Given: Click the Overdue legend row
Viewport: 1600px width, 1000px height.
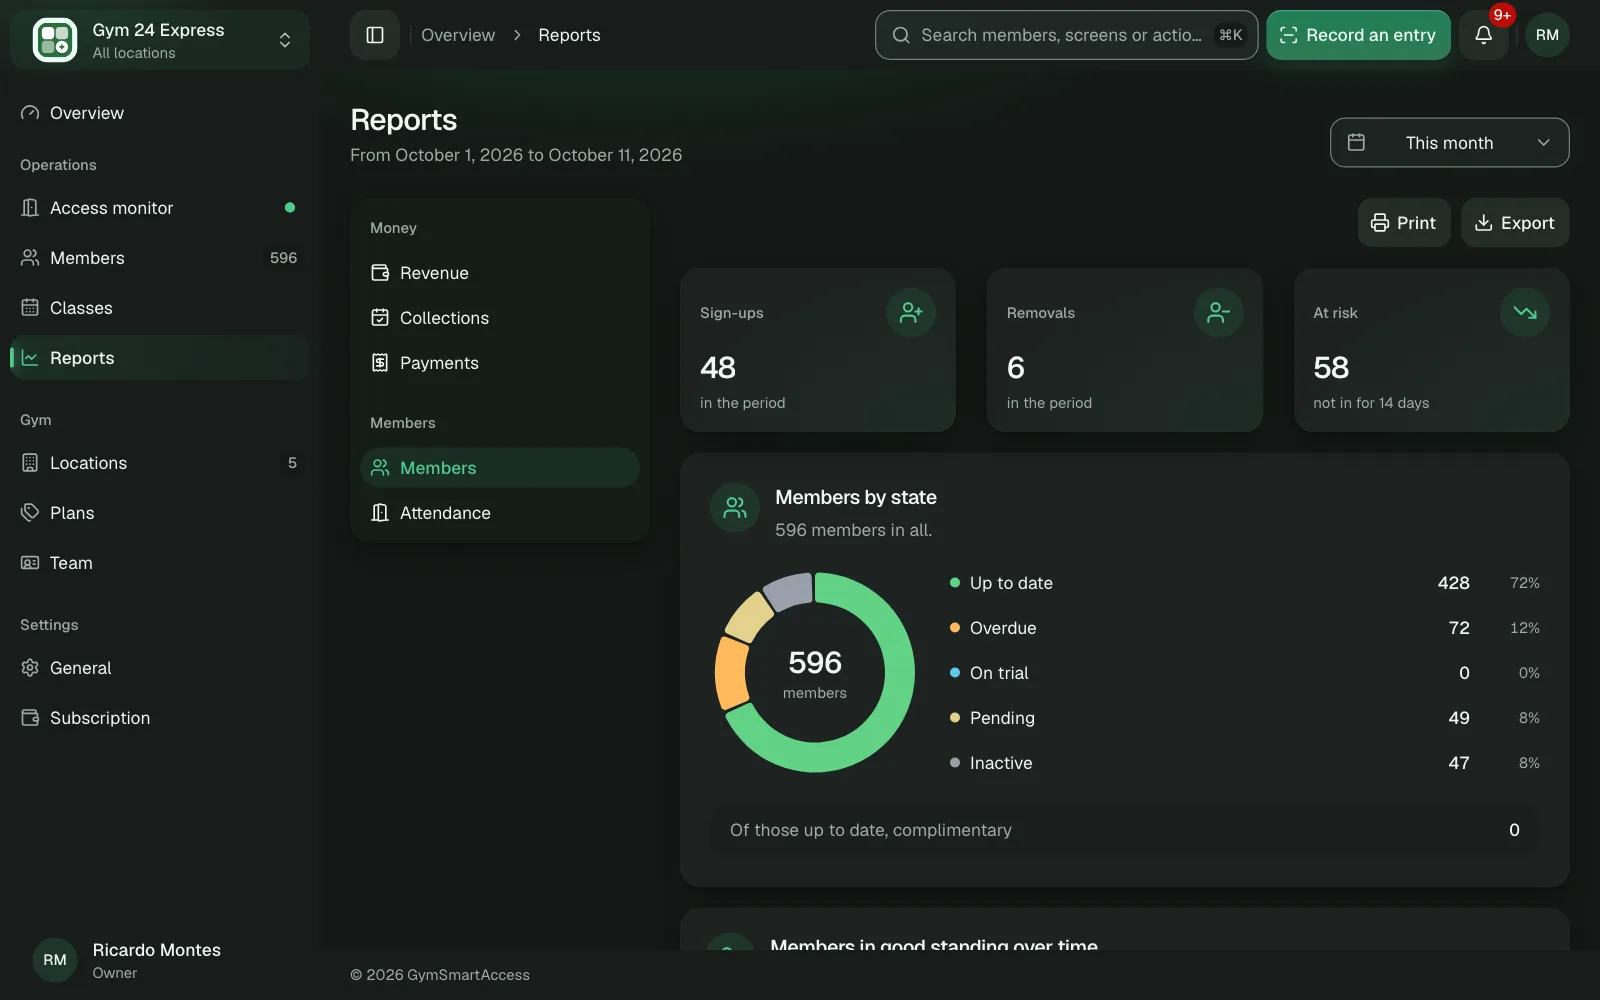Looking at the screenshot, I should [x=1244, y=628].
